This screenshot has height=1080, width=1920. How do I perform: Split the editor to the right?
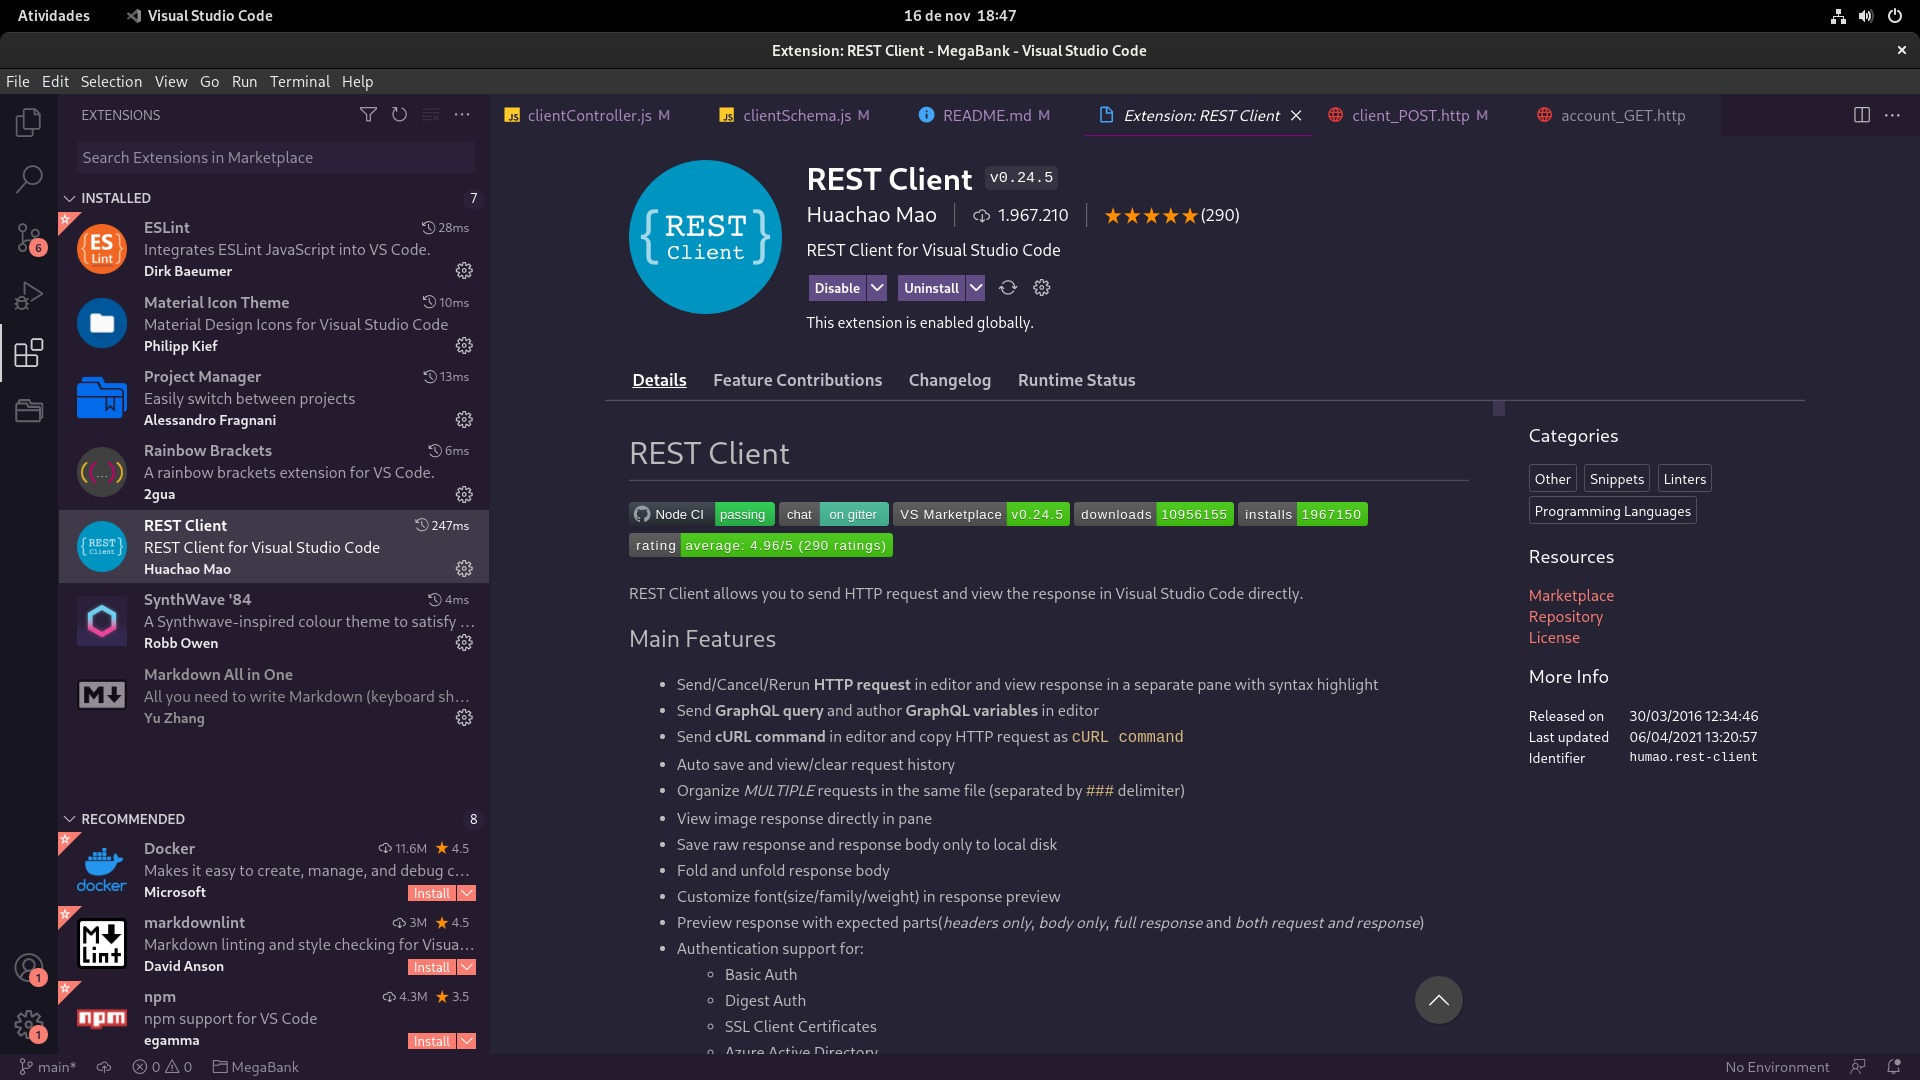tap(1862, 115)
